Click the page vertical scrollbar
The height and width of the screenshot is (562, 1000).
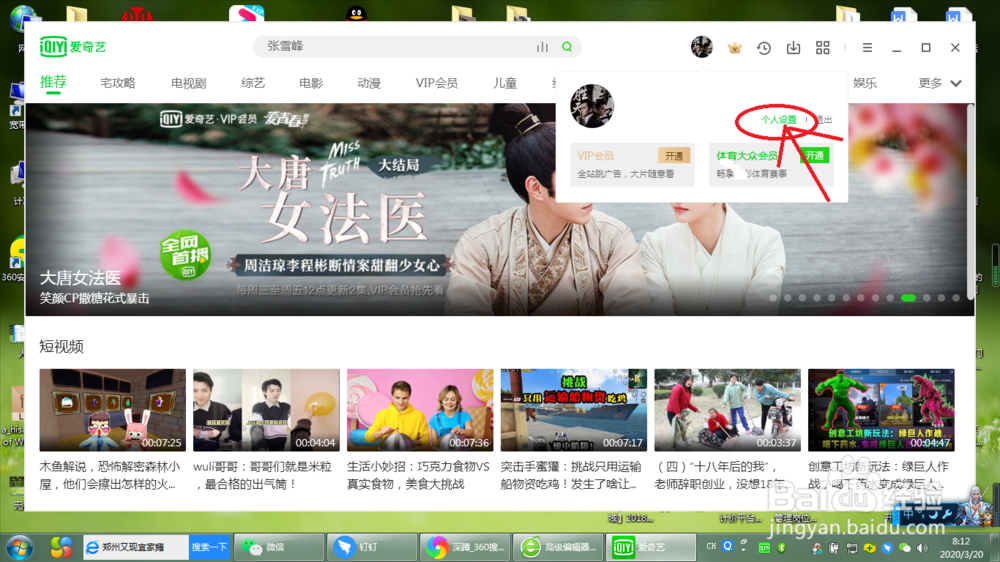coord(971,201)
